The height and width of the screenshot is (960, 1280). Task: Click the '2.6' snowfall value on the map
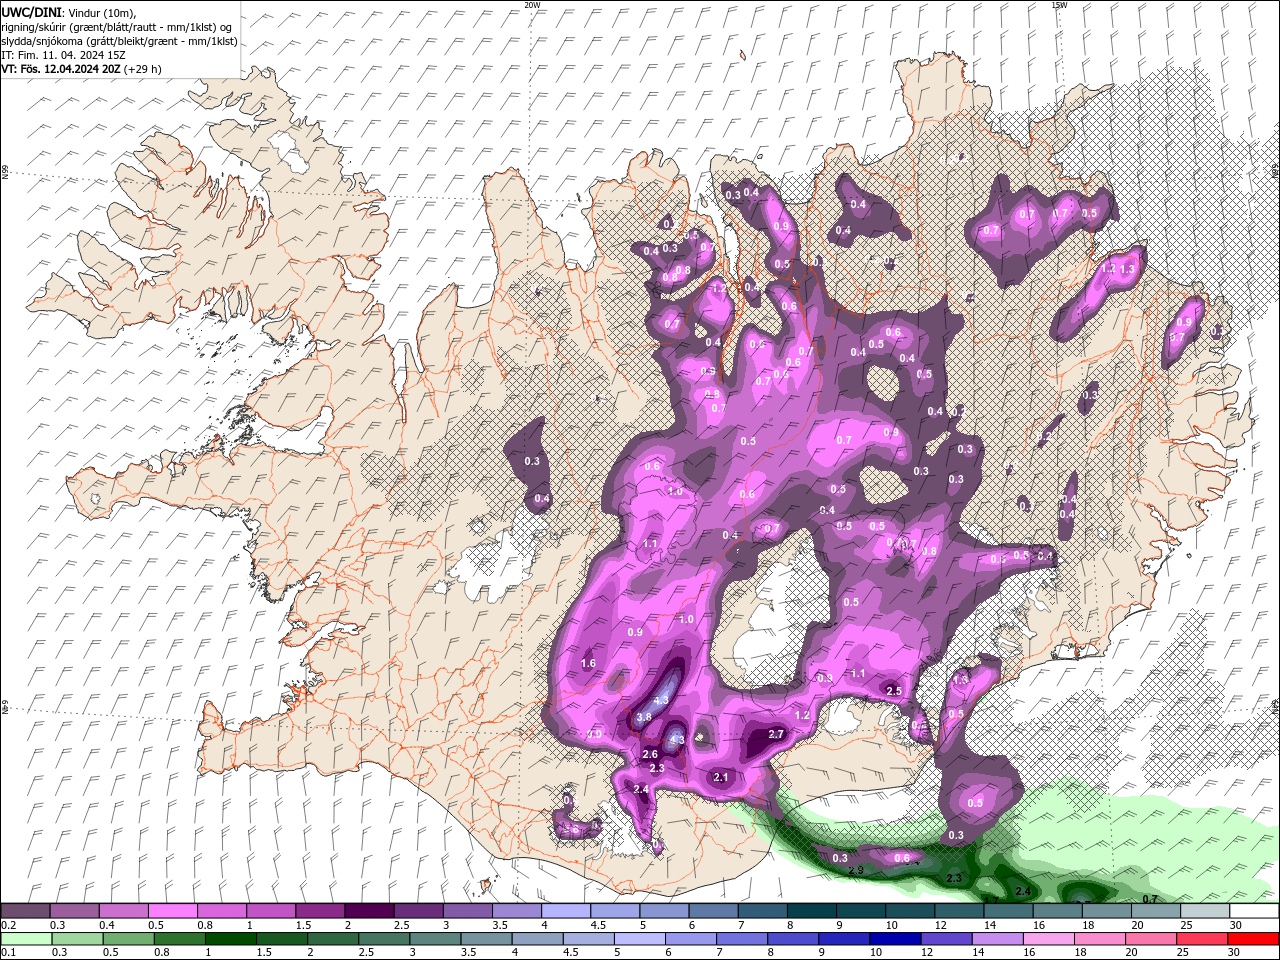pos(650,754)
